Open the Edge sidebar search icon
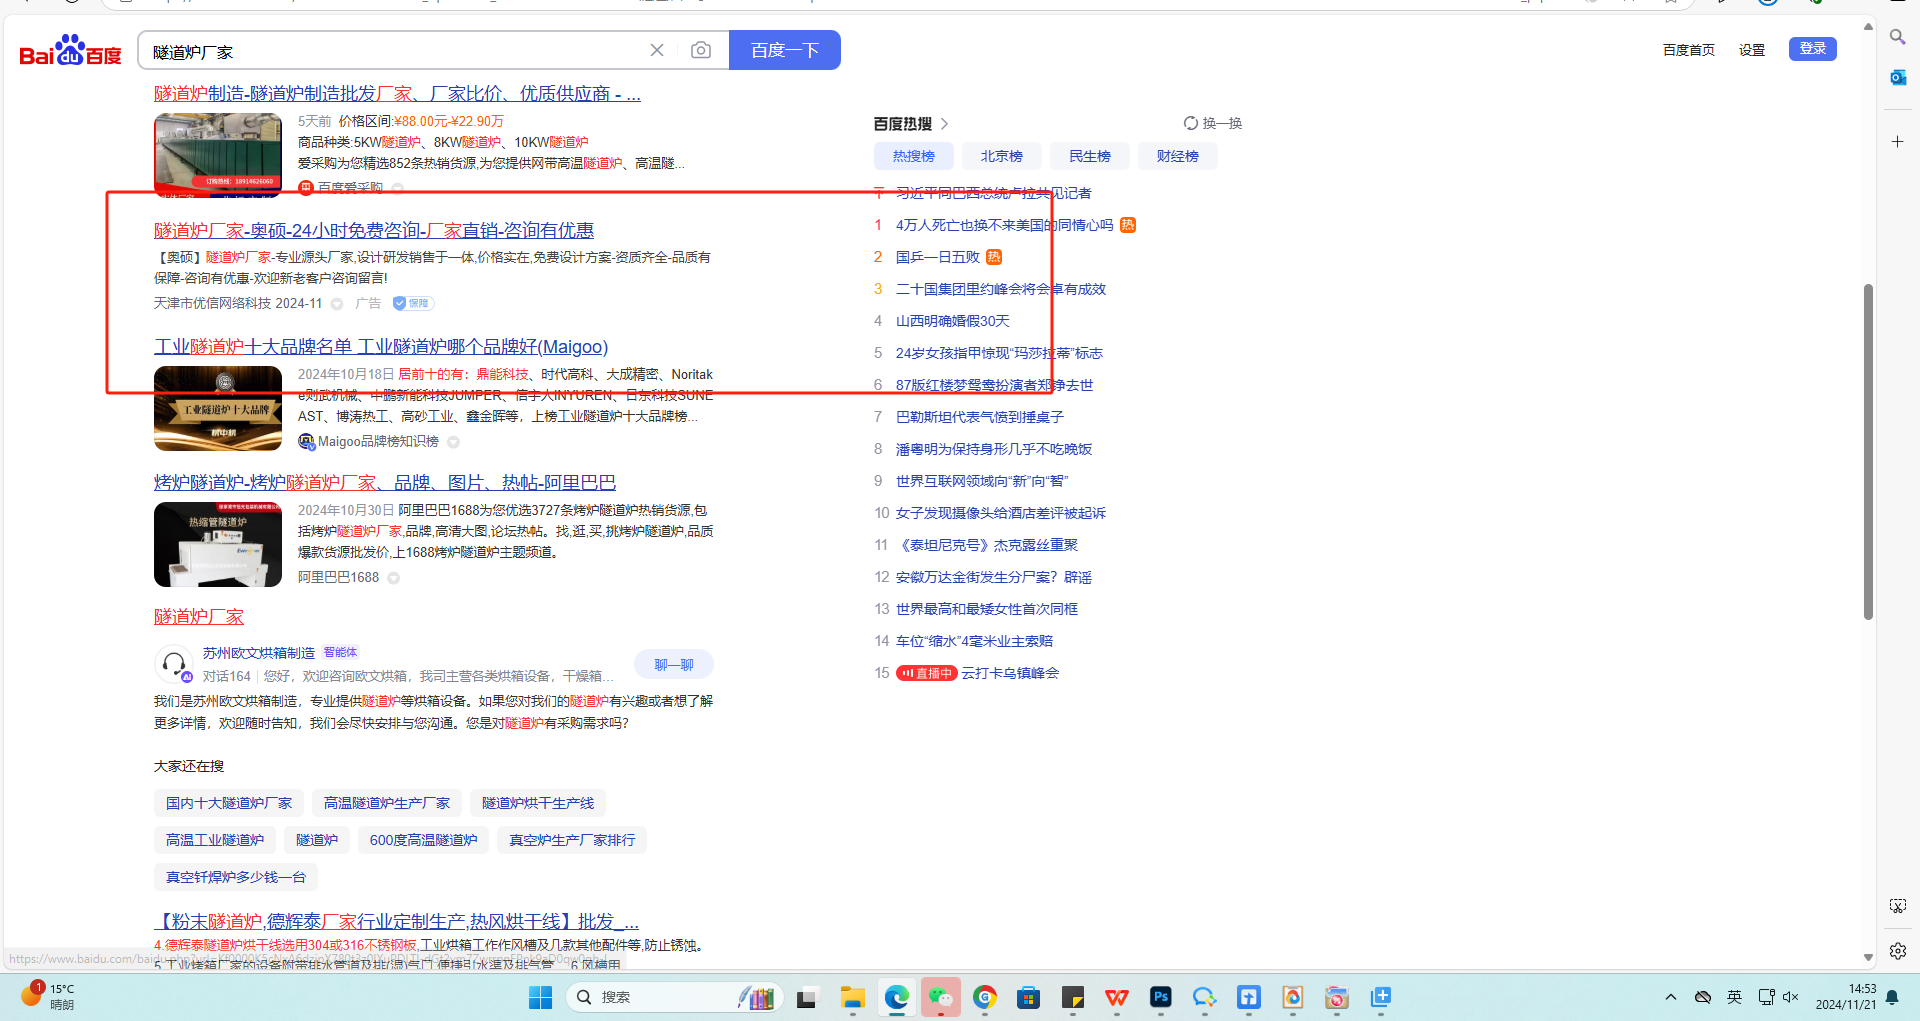This screenshot has height=1021, width=1920. (1897, 37)
